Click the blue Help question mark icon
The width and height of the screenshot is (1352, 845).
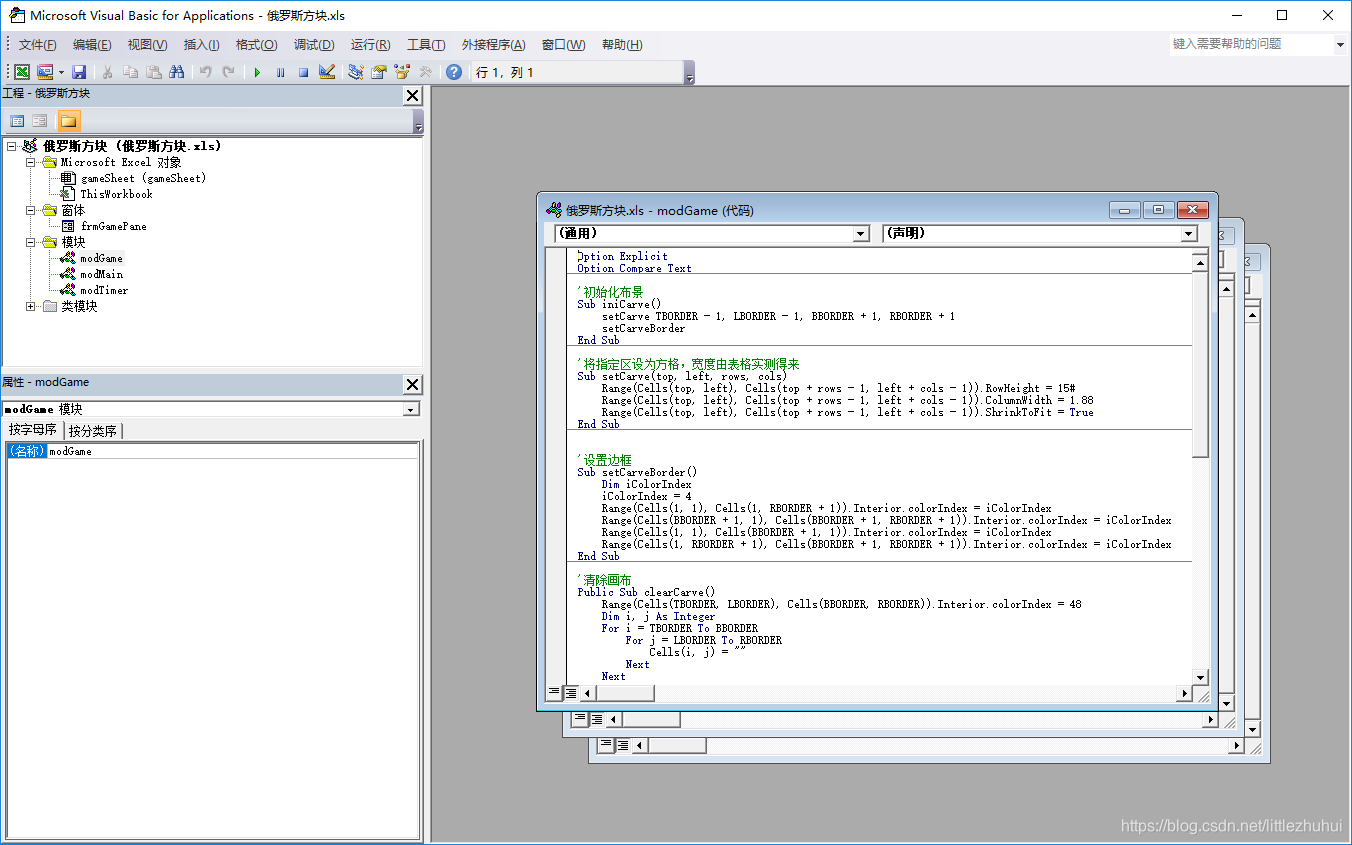pos(454,72)
